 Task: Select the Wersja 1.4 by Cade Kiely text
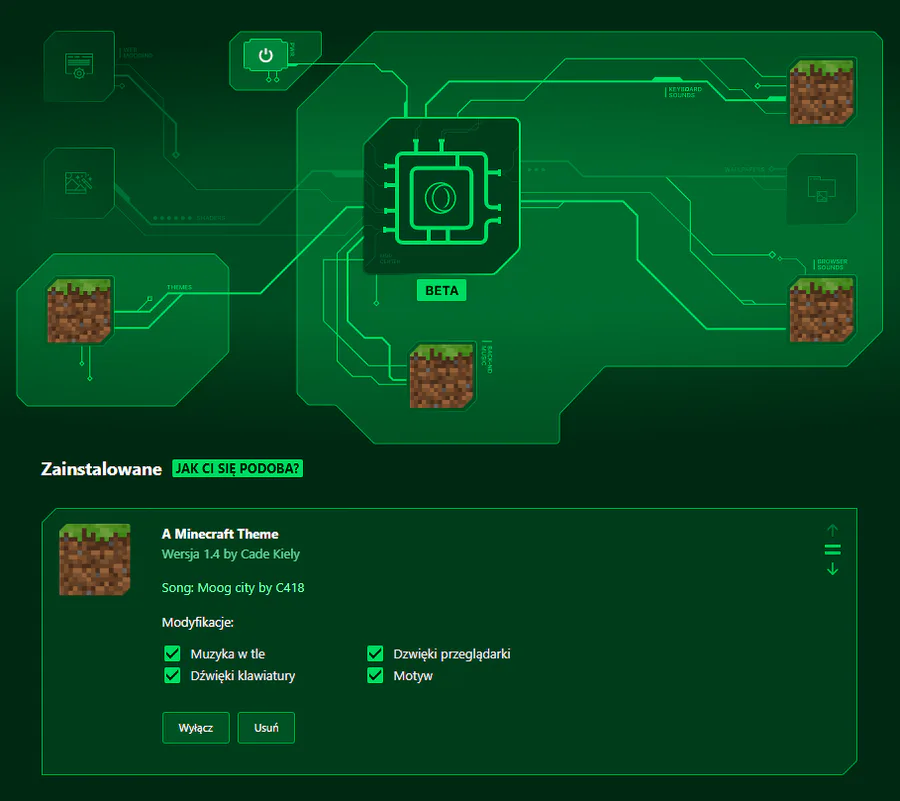pos(231,554)
